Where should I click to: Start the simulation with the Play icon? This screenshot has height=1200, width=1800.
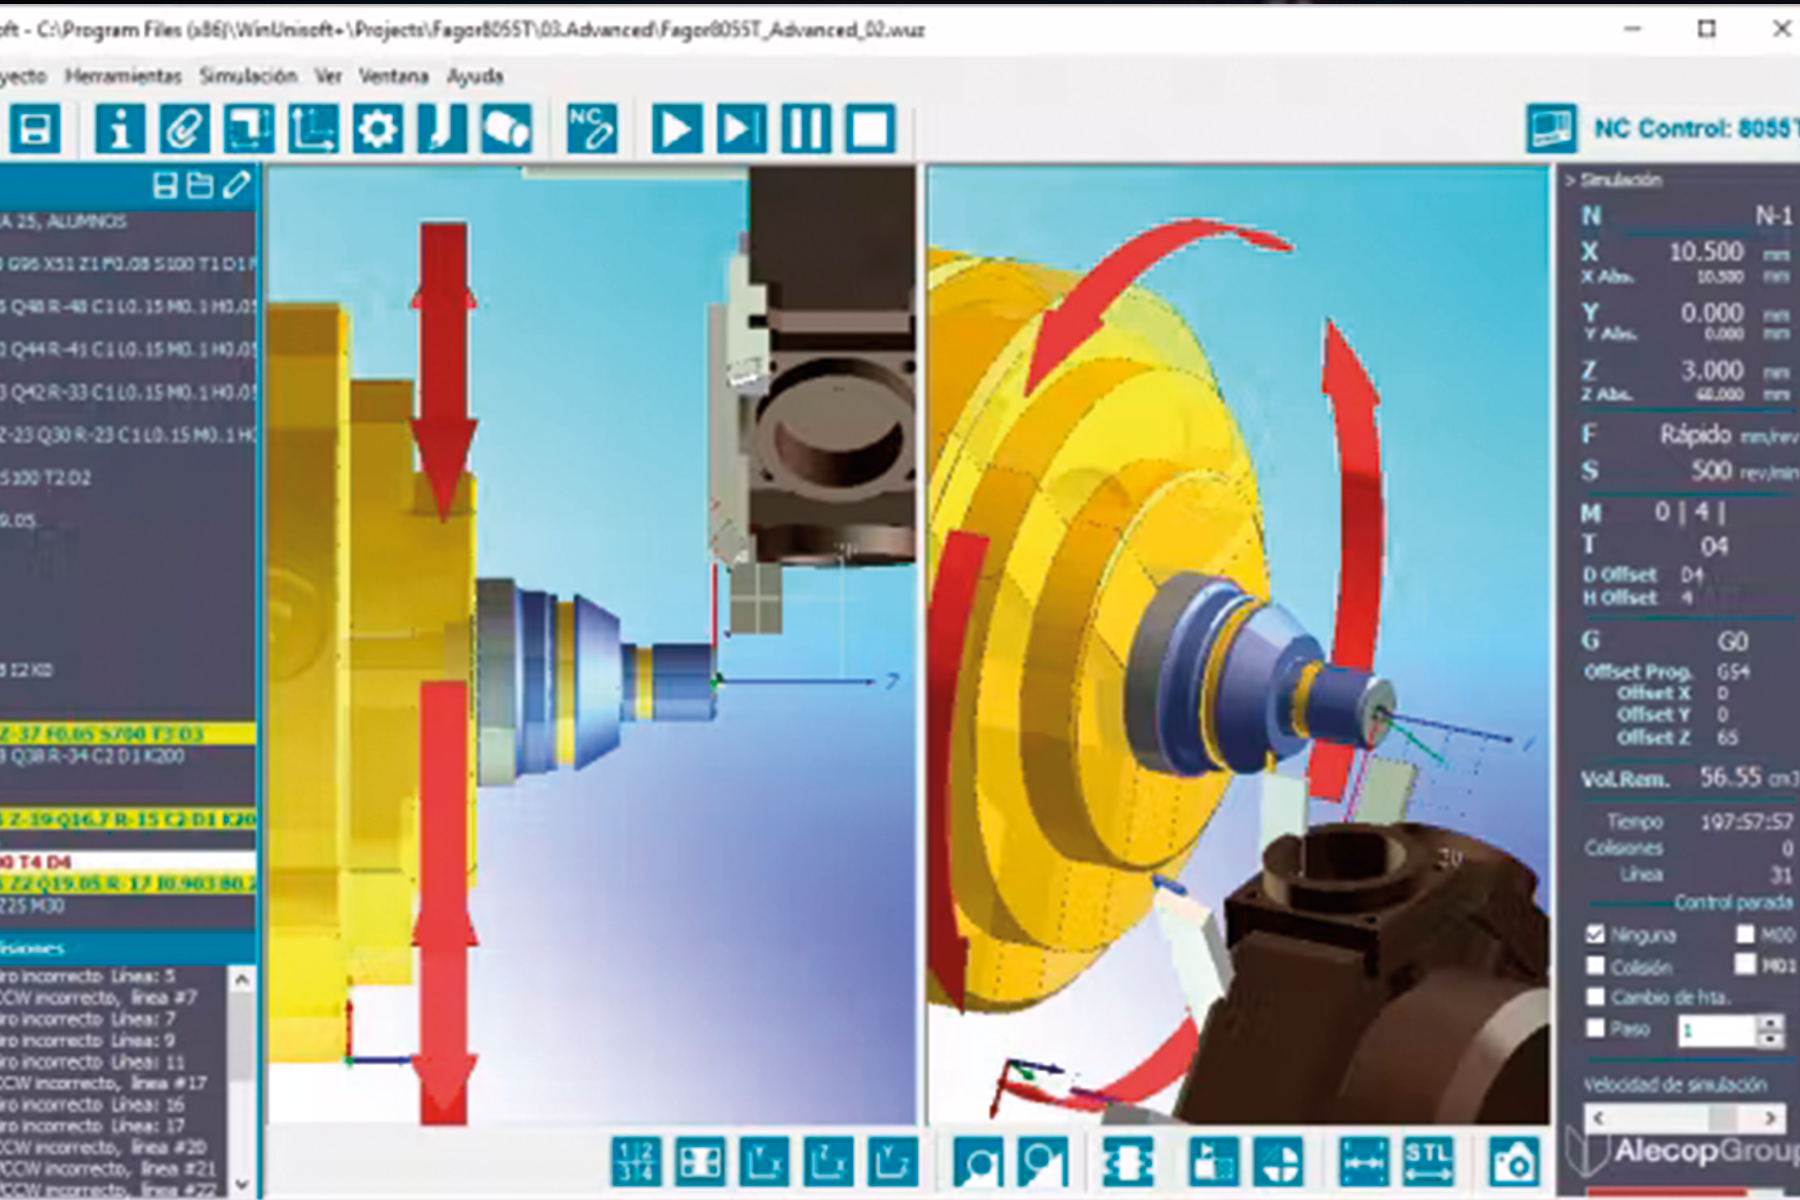click(679, 128)
